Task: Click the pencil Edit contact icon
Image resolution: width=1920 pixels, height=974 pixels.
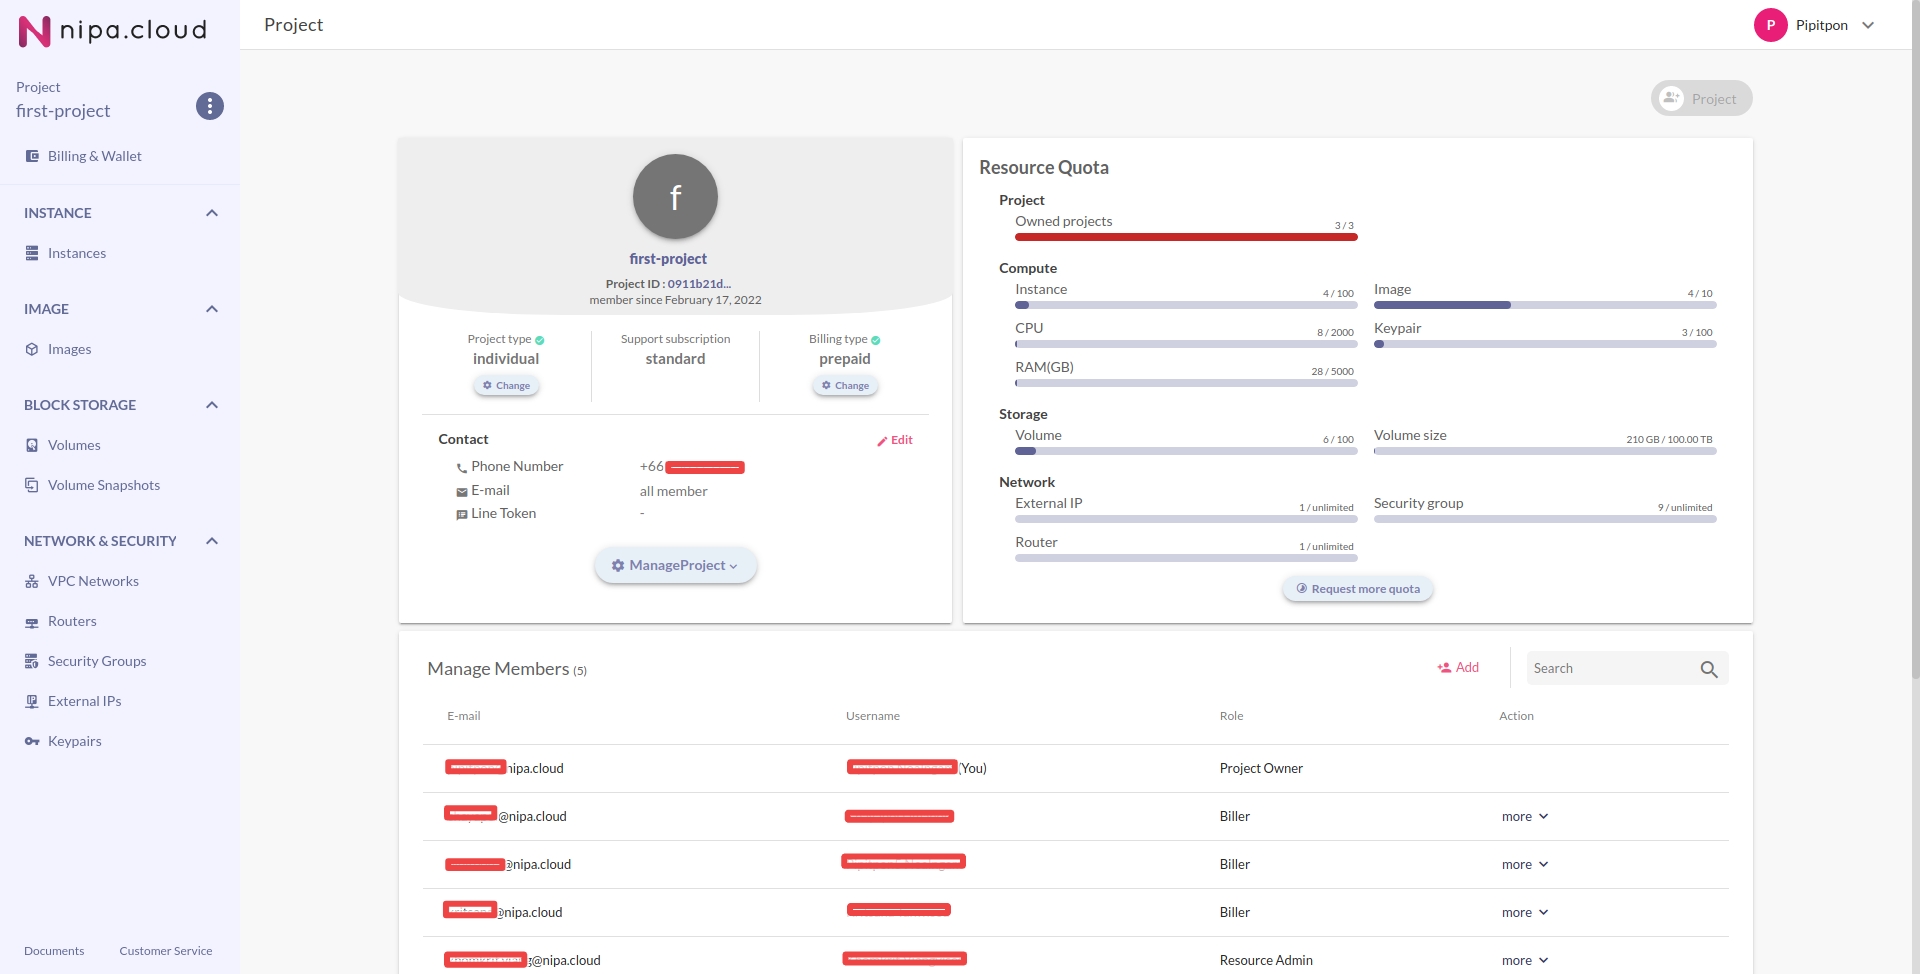Action: tap(883, 441)
